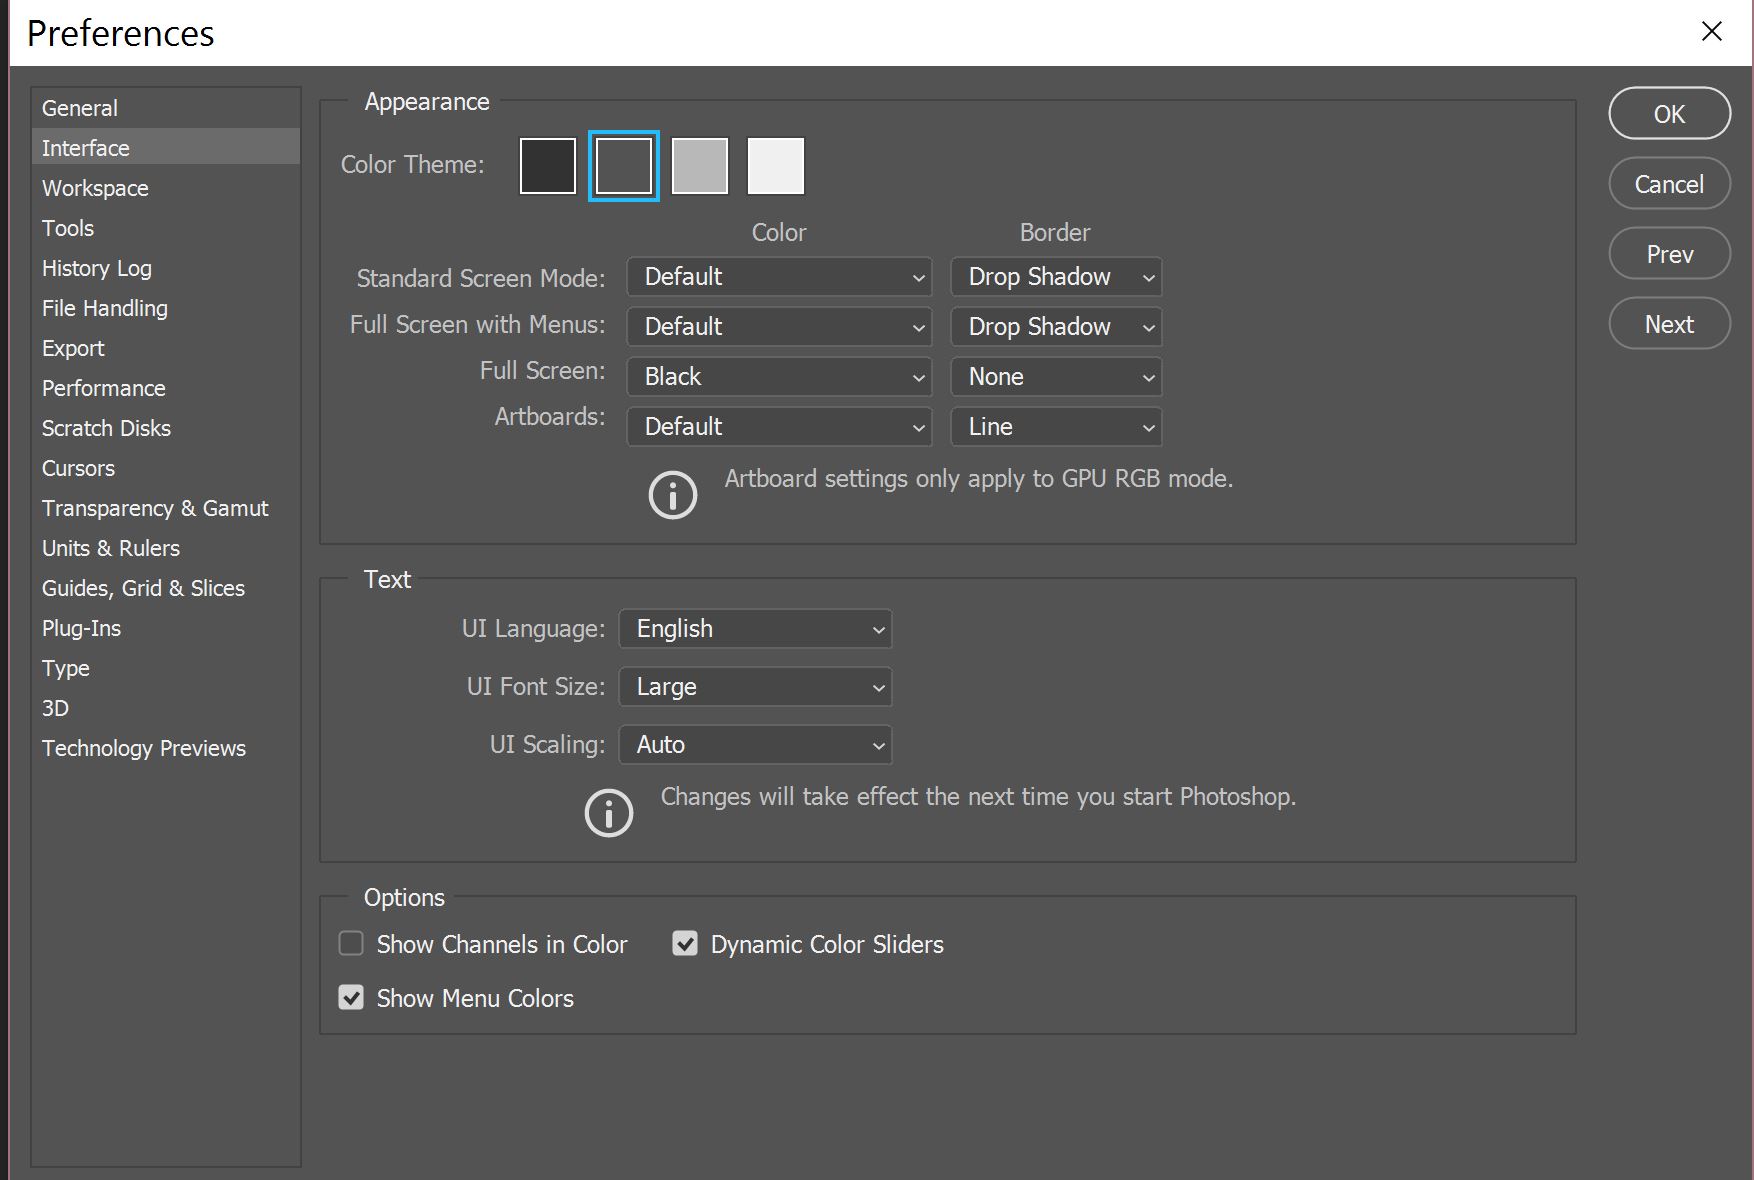Image resolution: width=1754 pixels, height=1180 pixels.
Task: Click the info icon beside Artboard settings note
Action: coord(672,495)
